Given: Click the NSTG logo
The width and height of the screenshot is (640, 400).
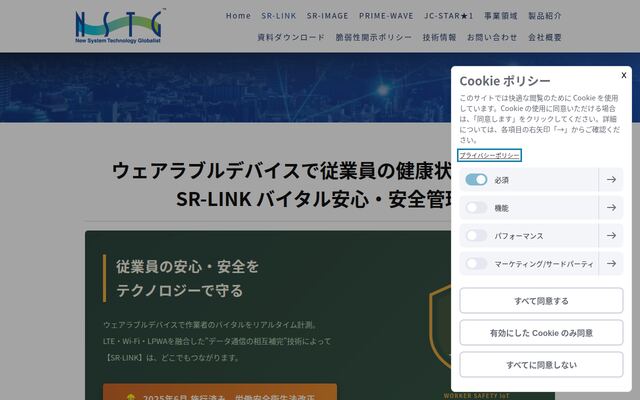Looking at the screenshot, I should point(120,26).
